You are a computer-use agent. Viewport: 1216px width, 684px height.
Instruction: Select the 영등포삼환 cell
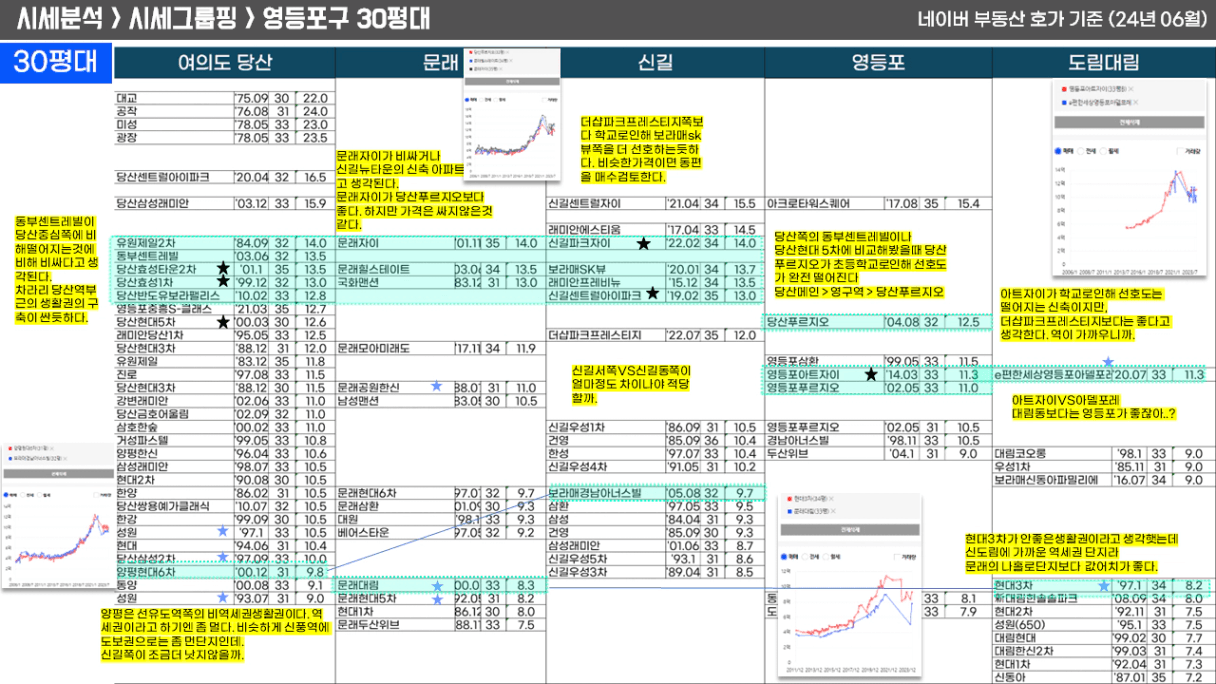coord(824,361)
